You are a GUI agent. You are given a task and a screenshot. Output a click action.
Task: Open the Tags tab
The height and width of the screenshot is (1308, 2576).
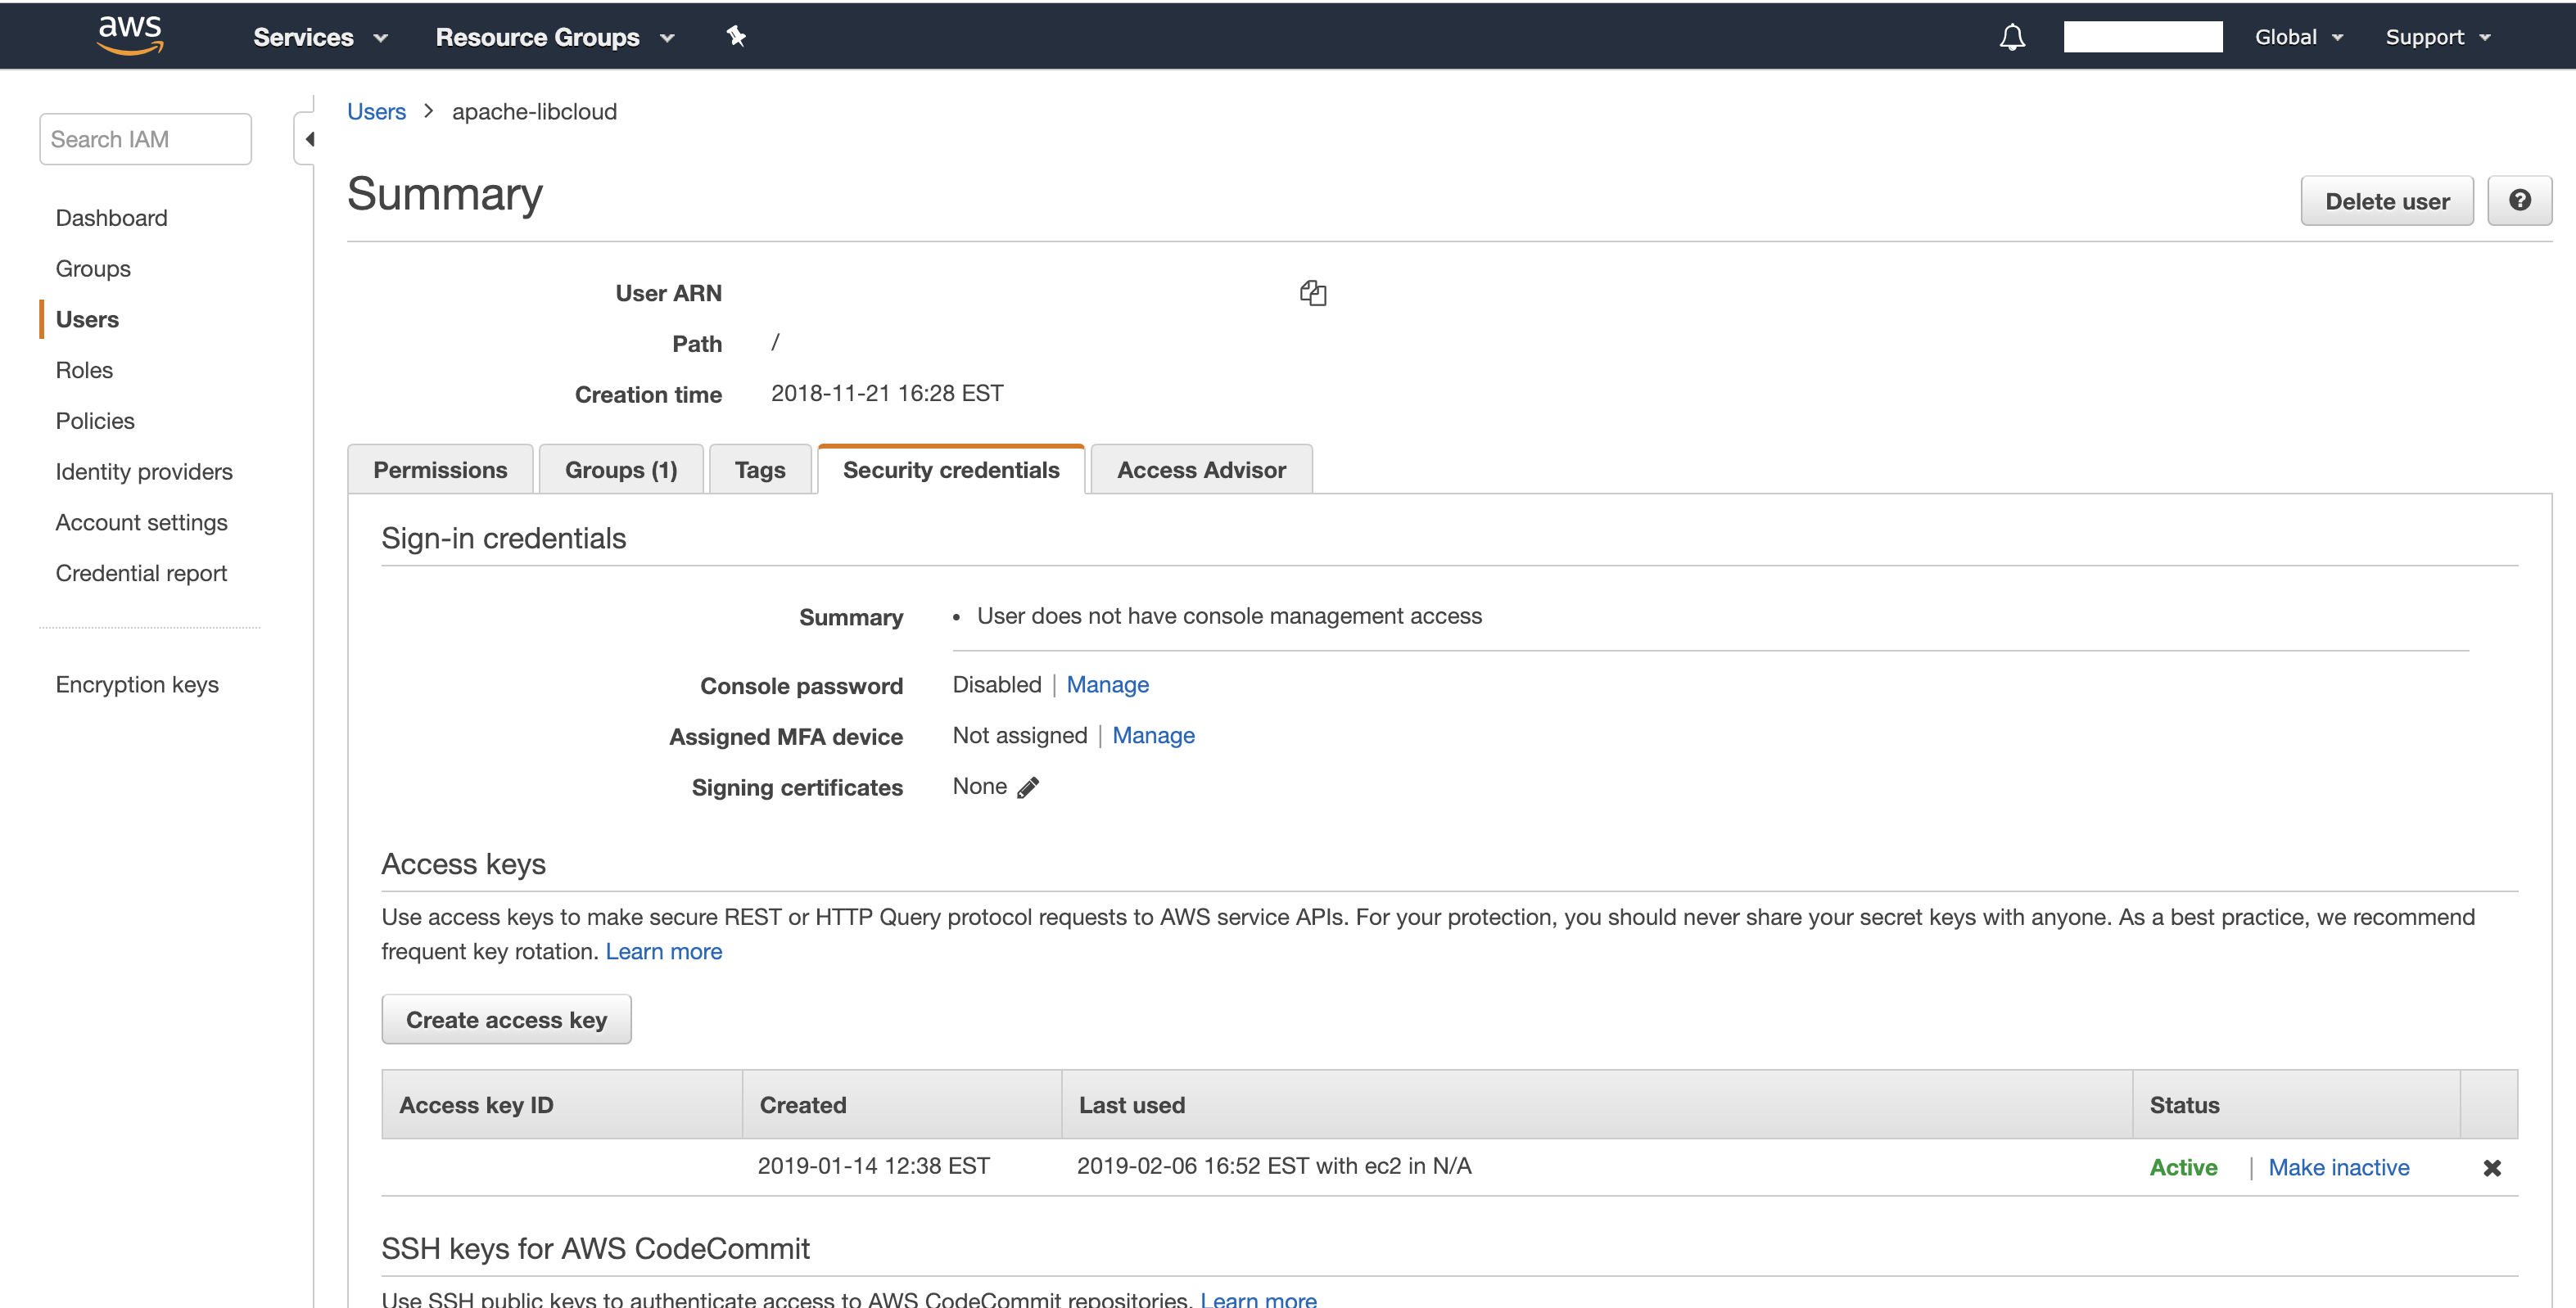pyautogui.click(x=760, y=469)
